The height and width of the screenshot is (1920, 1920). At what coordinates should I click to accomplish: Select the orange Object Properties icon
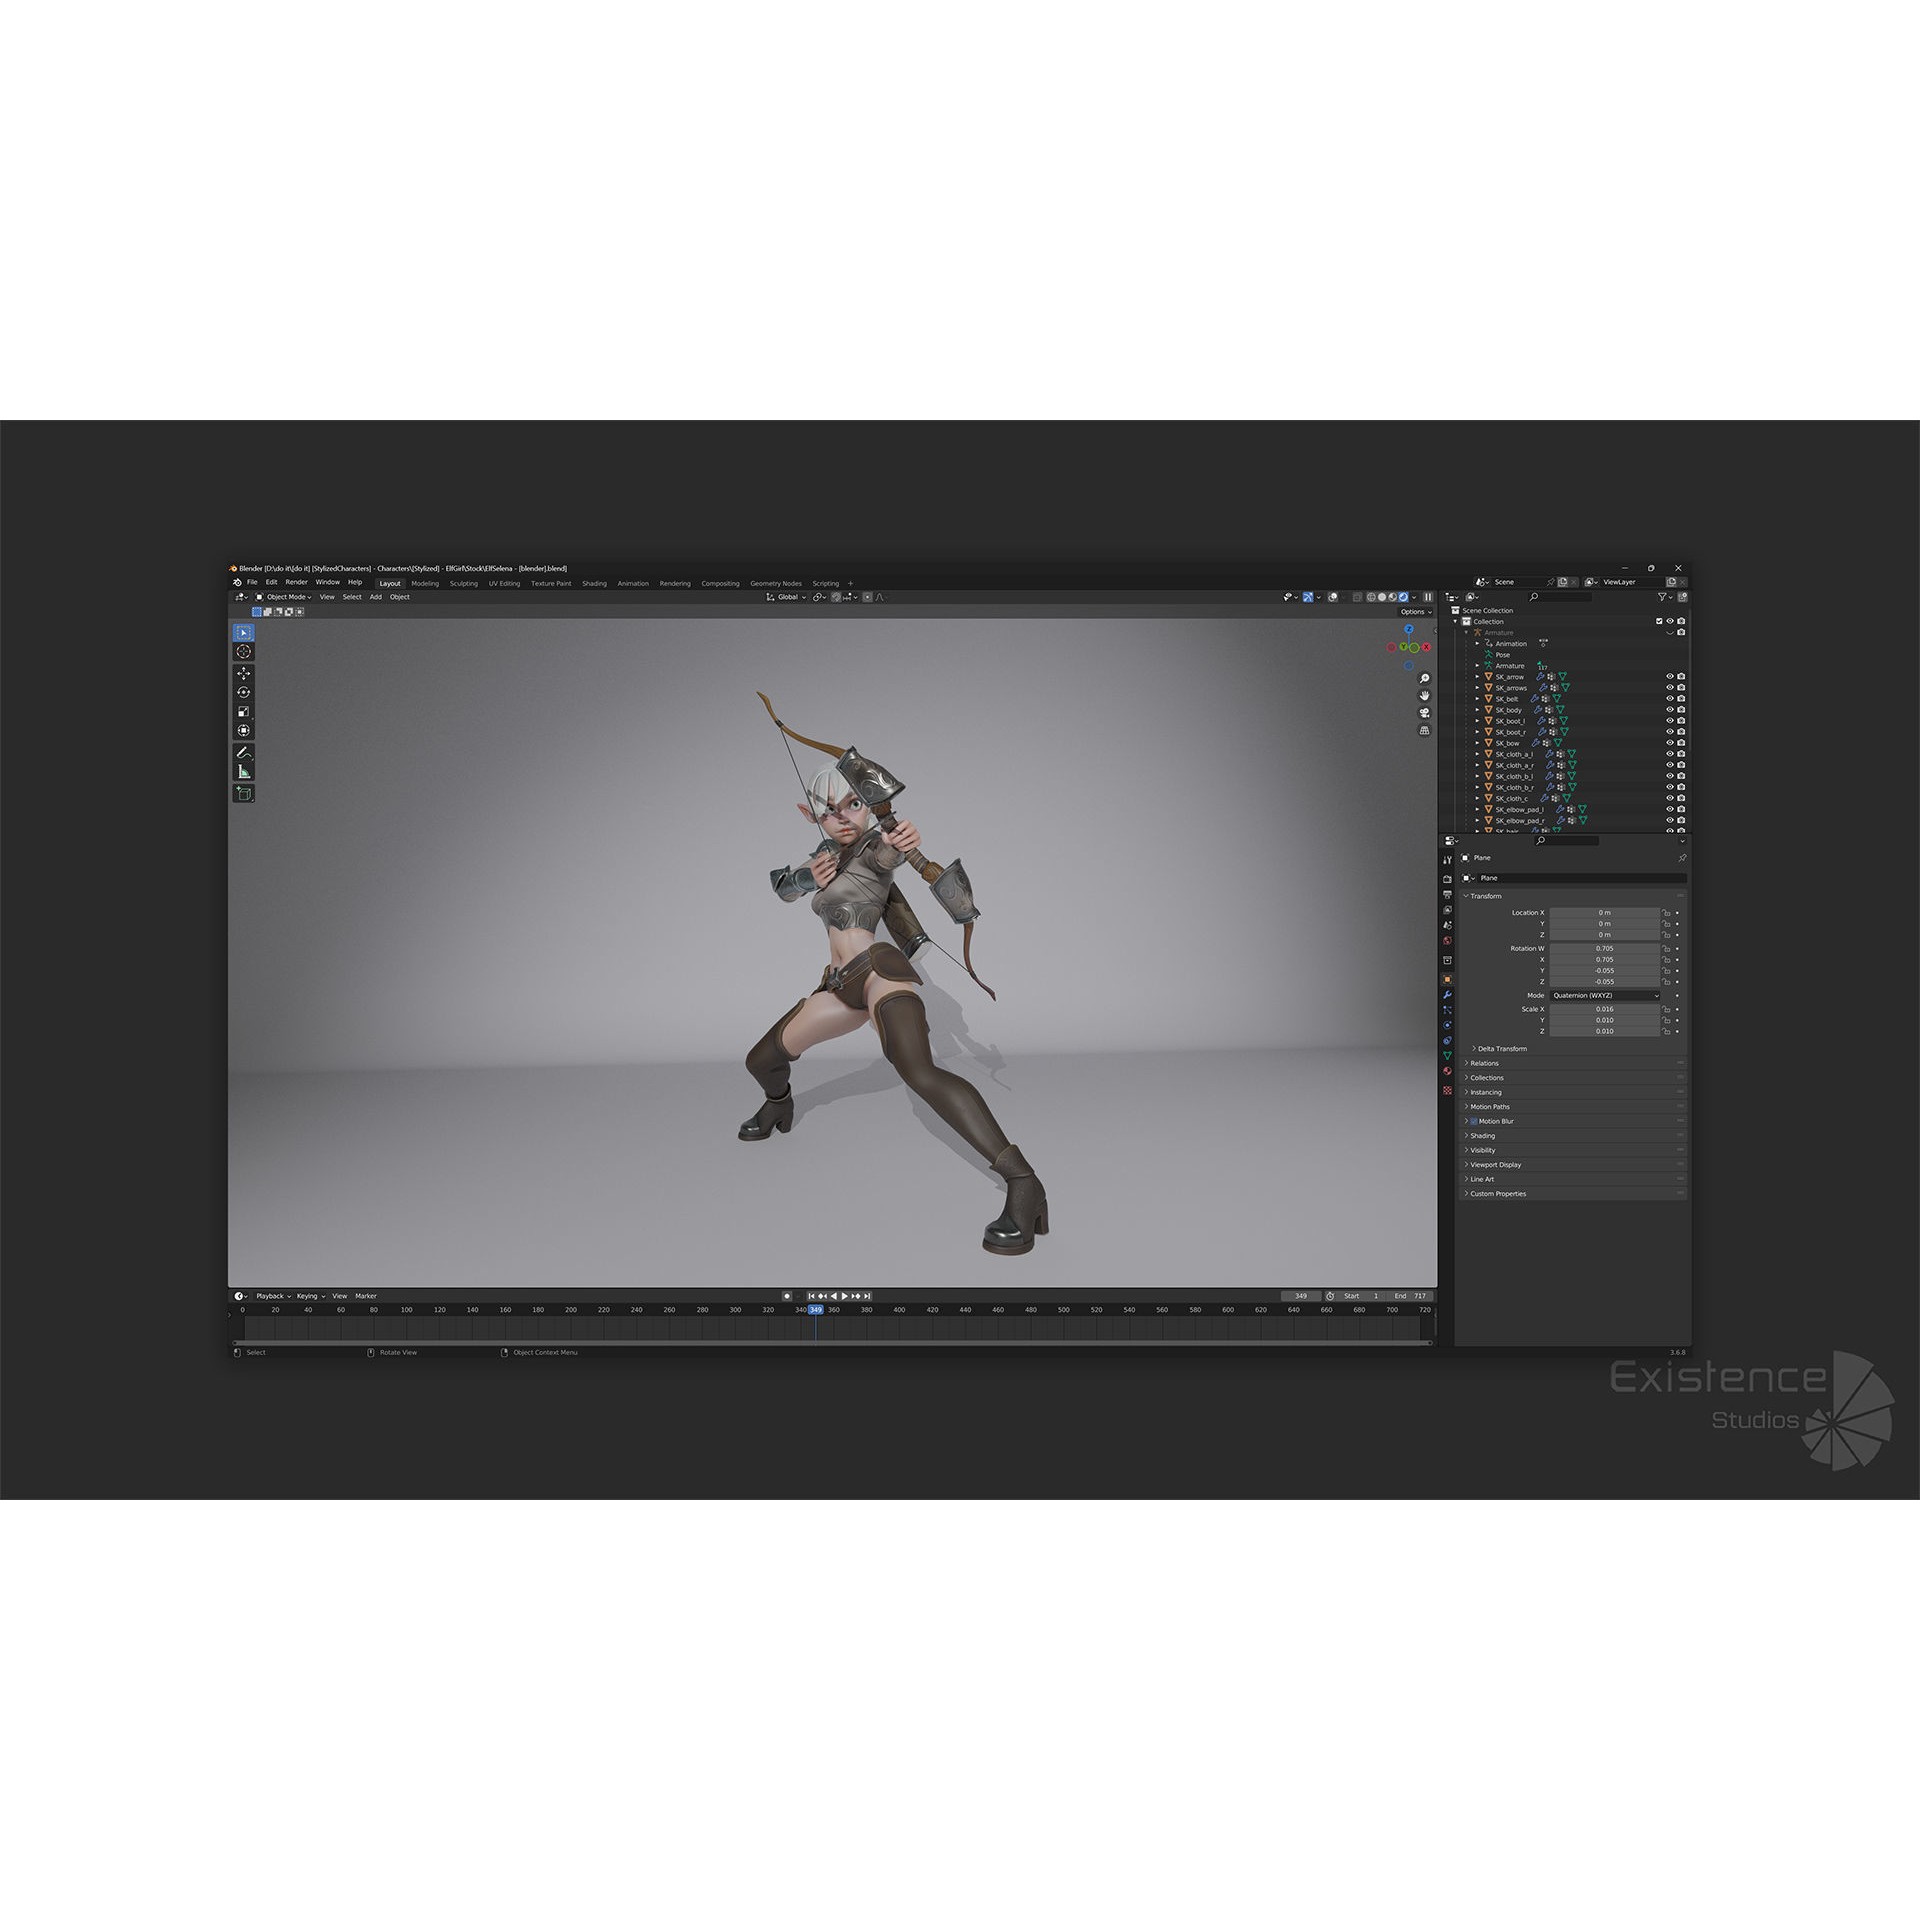coord(1447,979)
